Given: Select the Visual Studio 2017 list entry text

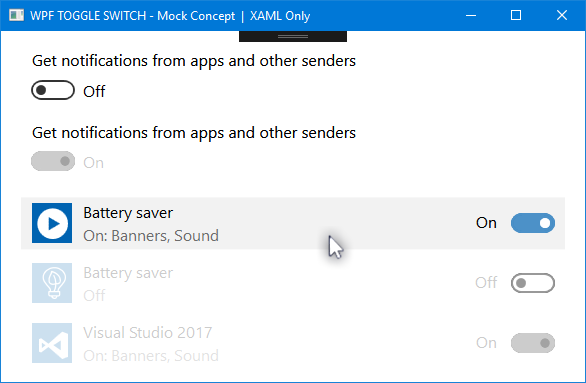Looking at the screenshot, I should click(x=148, y=333).
